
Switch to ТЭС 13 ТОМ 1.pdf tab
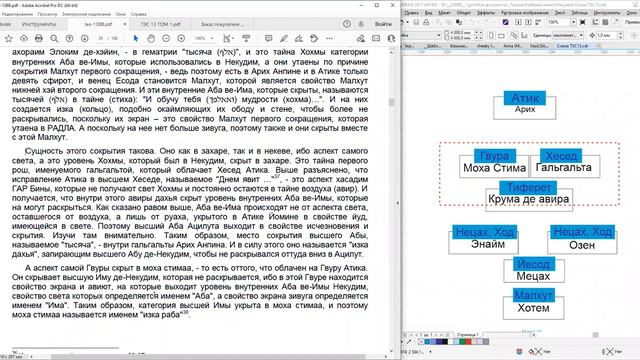point(160,24)
